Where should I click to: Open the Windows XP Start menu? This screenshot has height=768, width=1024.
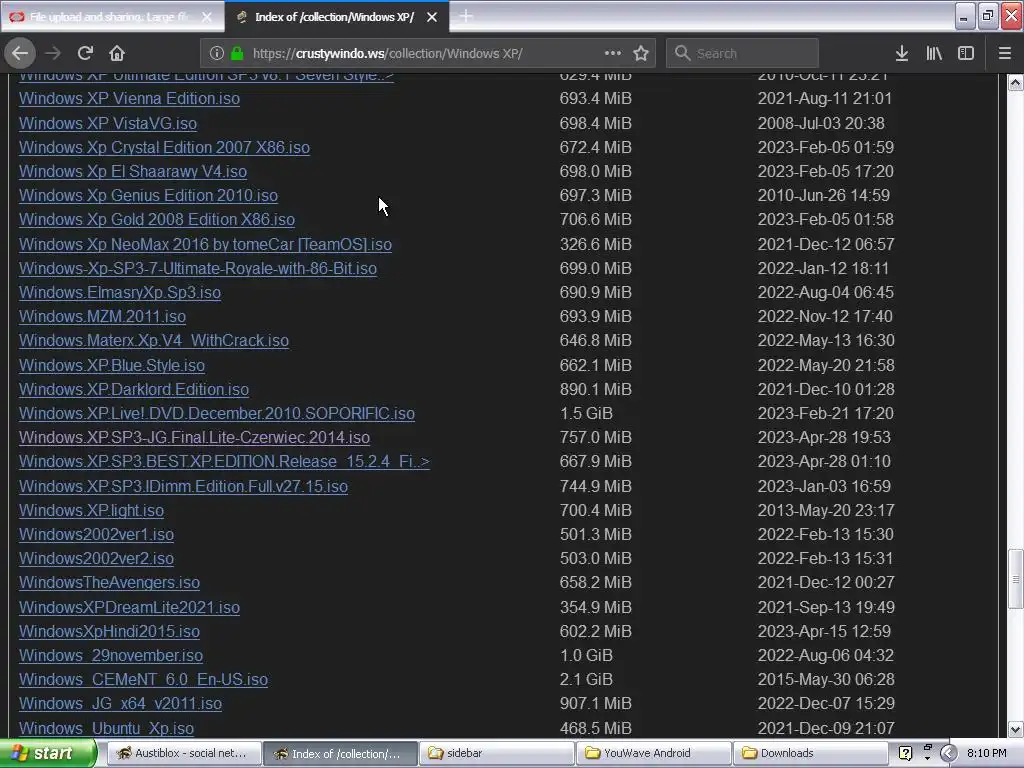pyautogui.click(x=47, y=754)
